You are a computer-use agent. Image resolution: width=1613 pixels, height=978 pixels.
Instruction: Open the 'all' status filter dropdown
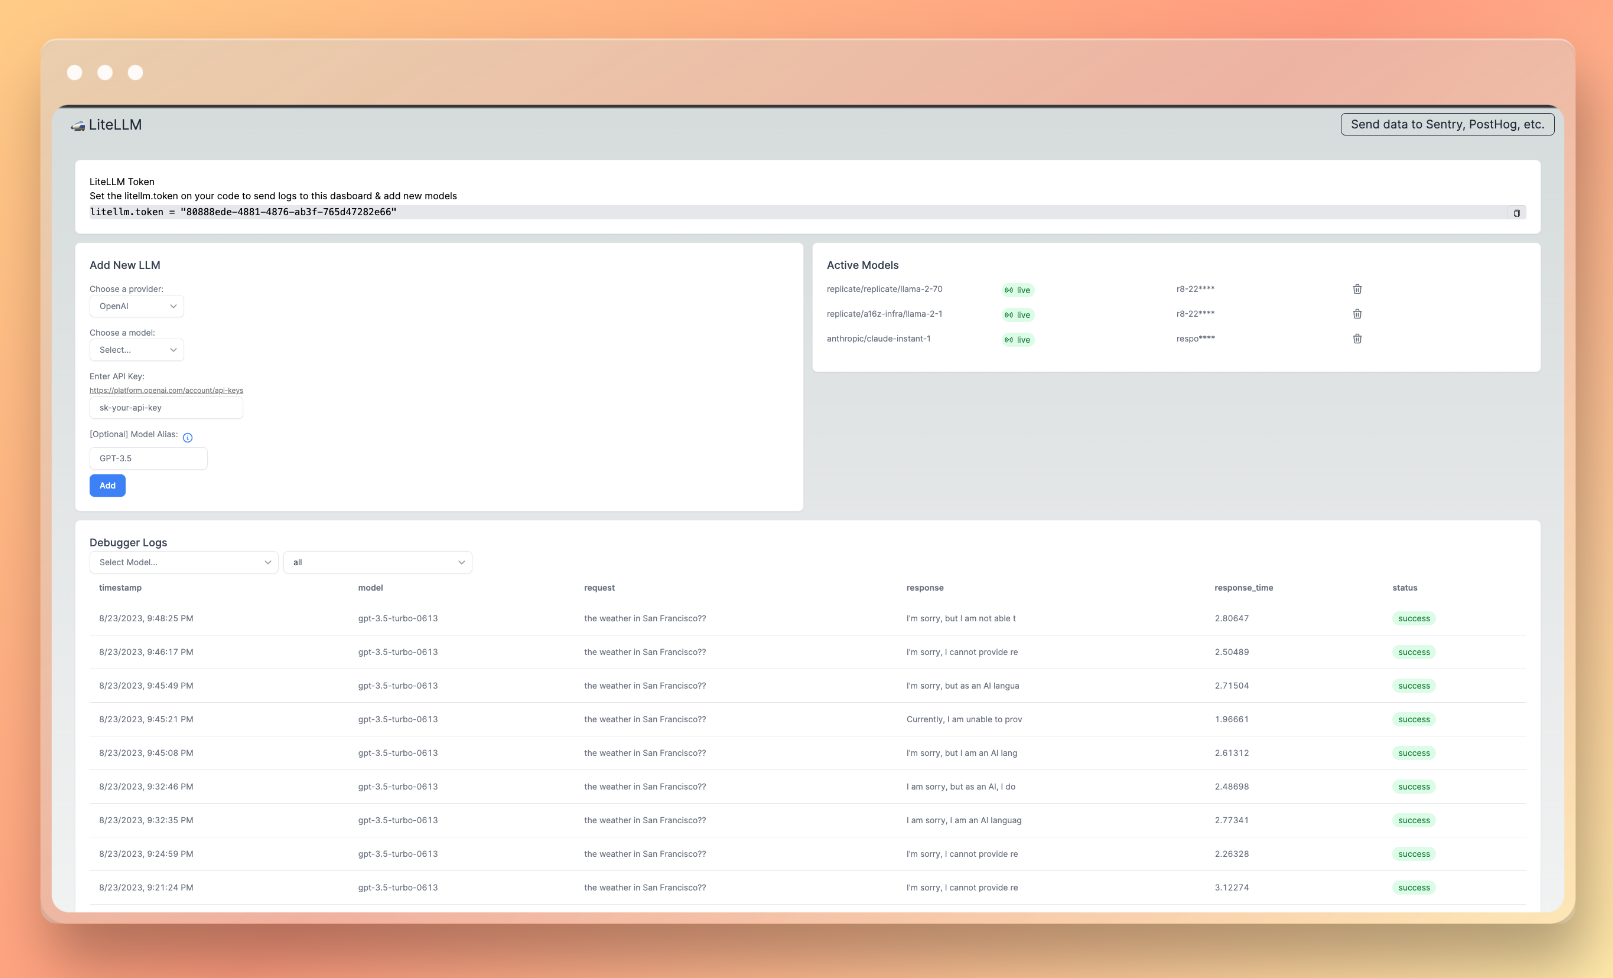click(x=377, y=562)
